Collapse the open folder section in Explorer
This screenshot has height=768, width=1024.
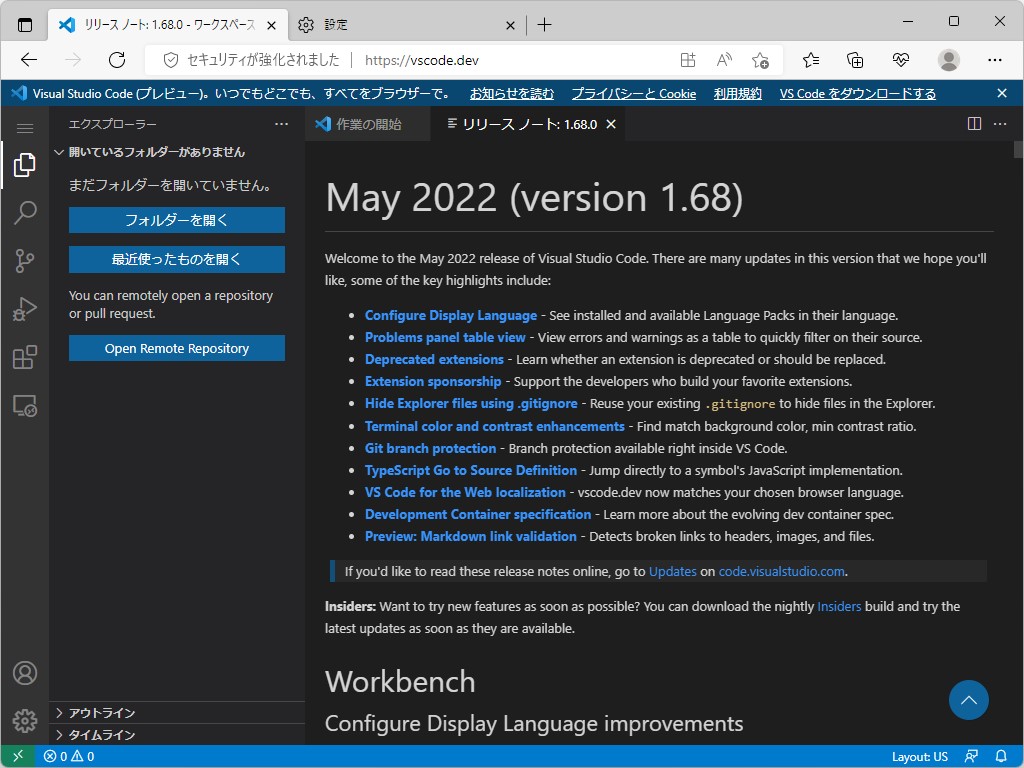tap(59, 152)
